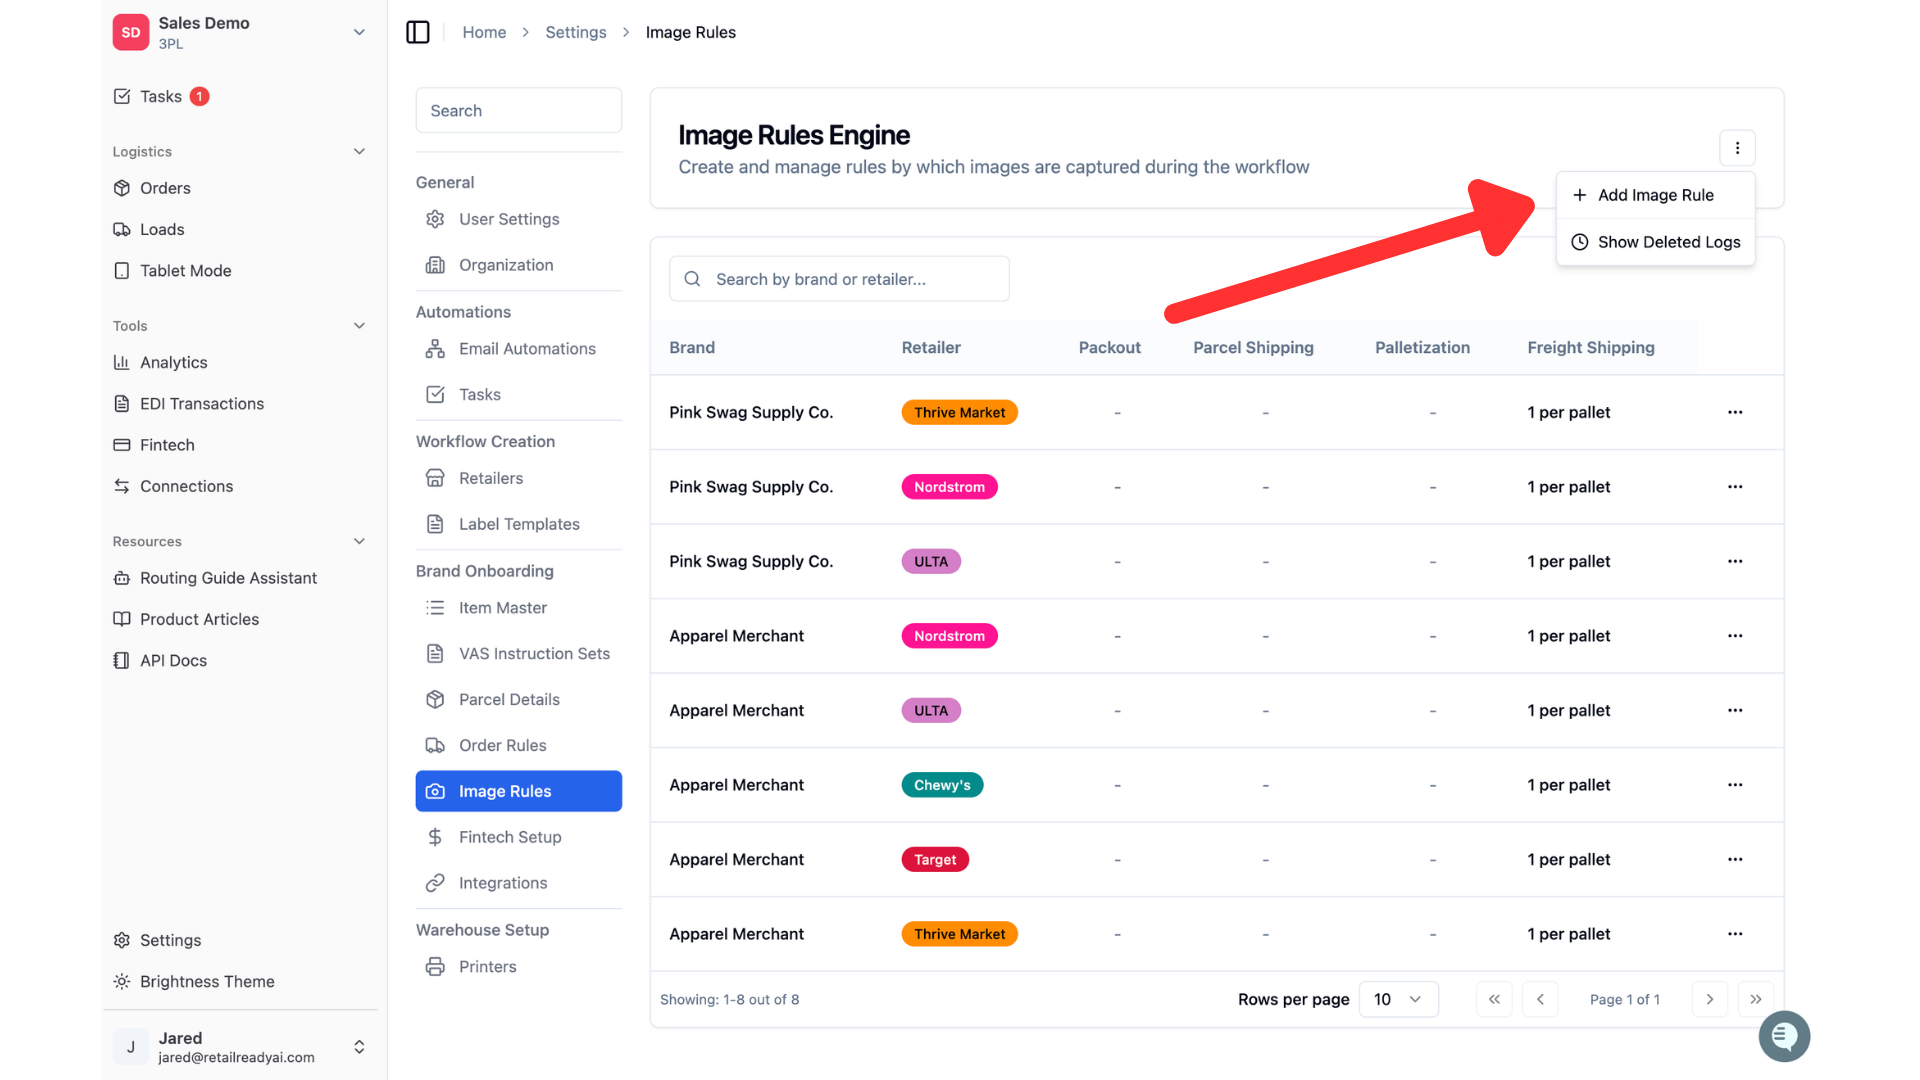1920x1080 pixels.
Task: Open the three-dot menu in header
Action: click(x=1737, y=148)
